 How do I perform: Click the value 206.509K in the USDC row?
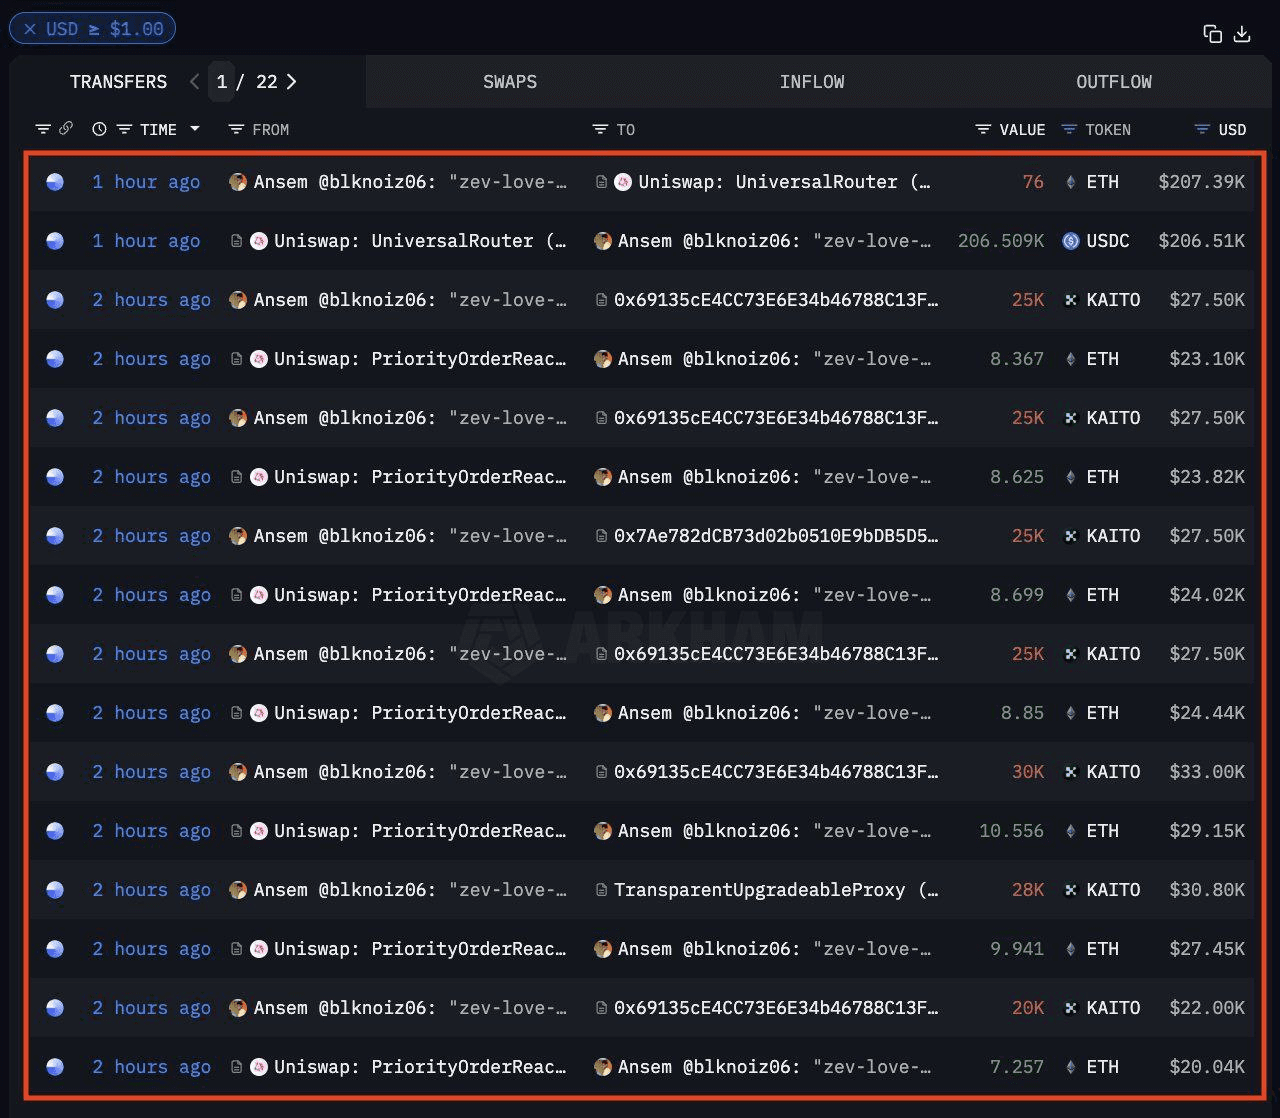point(1001,241)
